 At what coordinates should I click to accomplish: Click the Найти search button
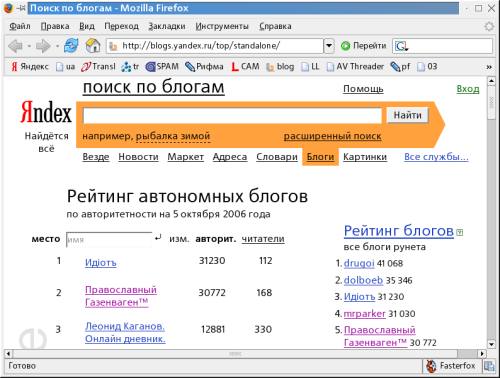[407, 115]
